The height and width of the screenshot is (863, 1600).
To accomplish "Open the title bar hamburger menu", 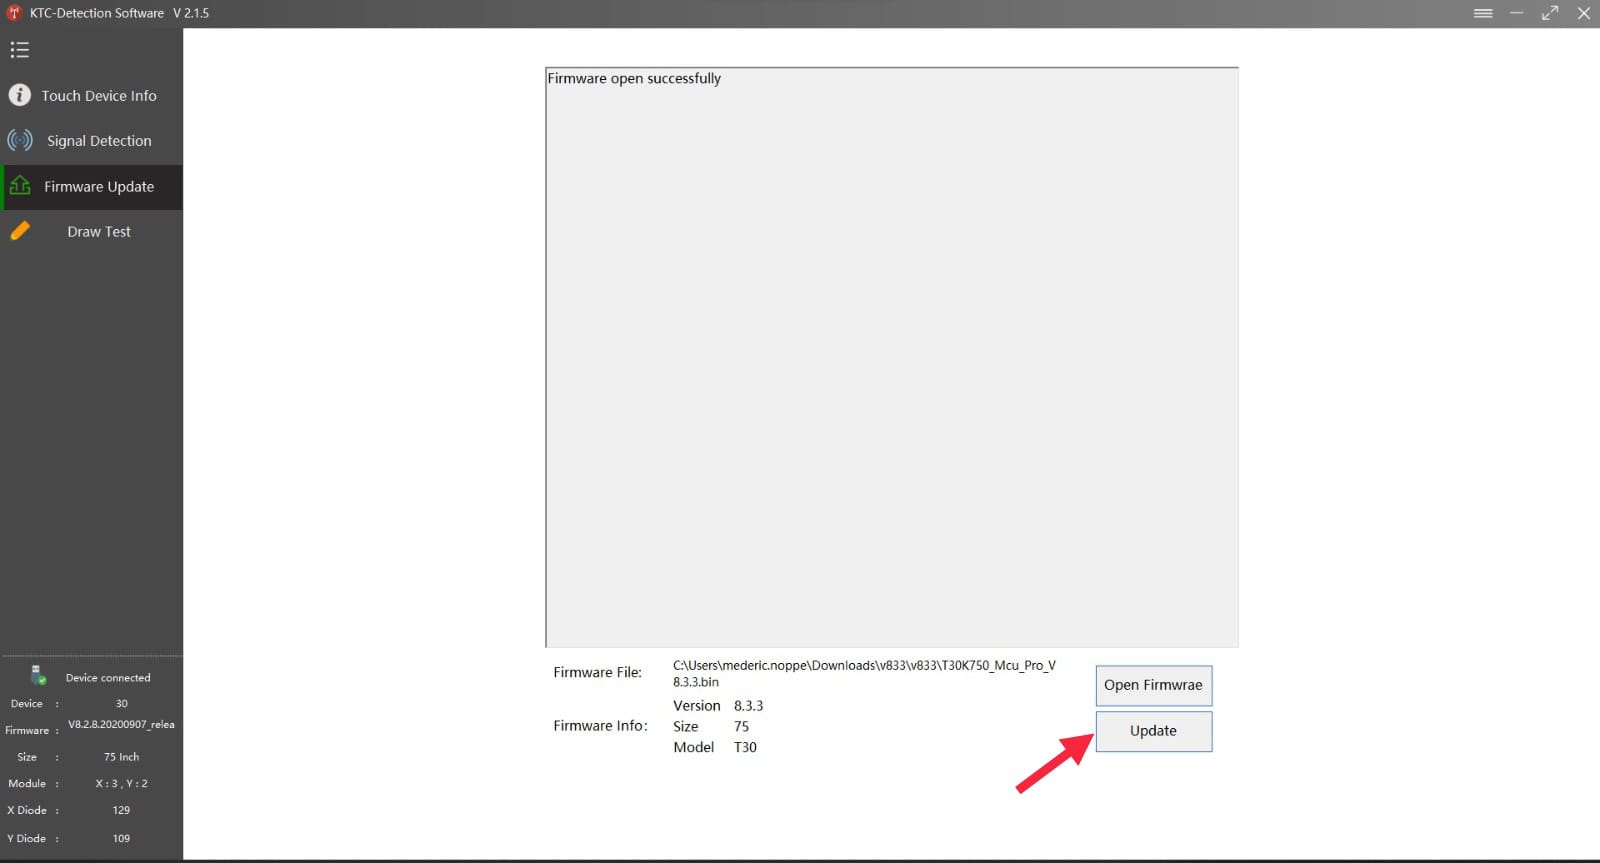I will (1483, 13).
